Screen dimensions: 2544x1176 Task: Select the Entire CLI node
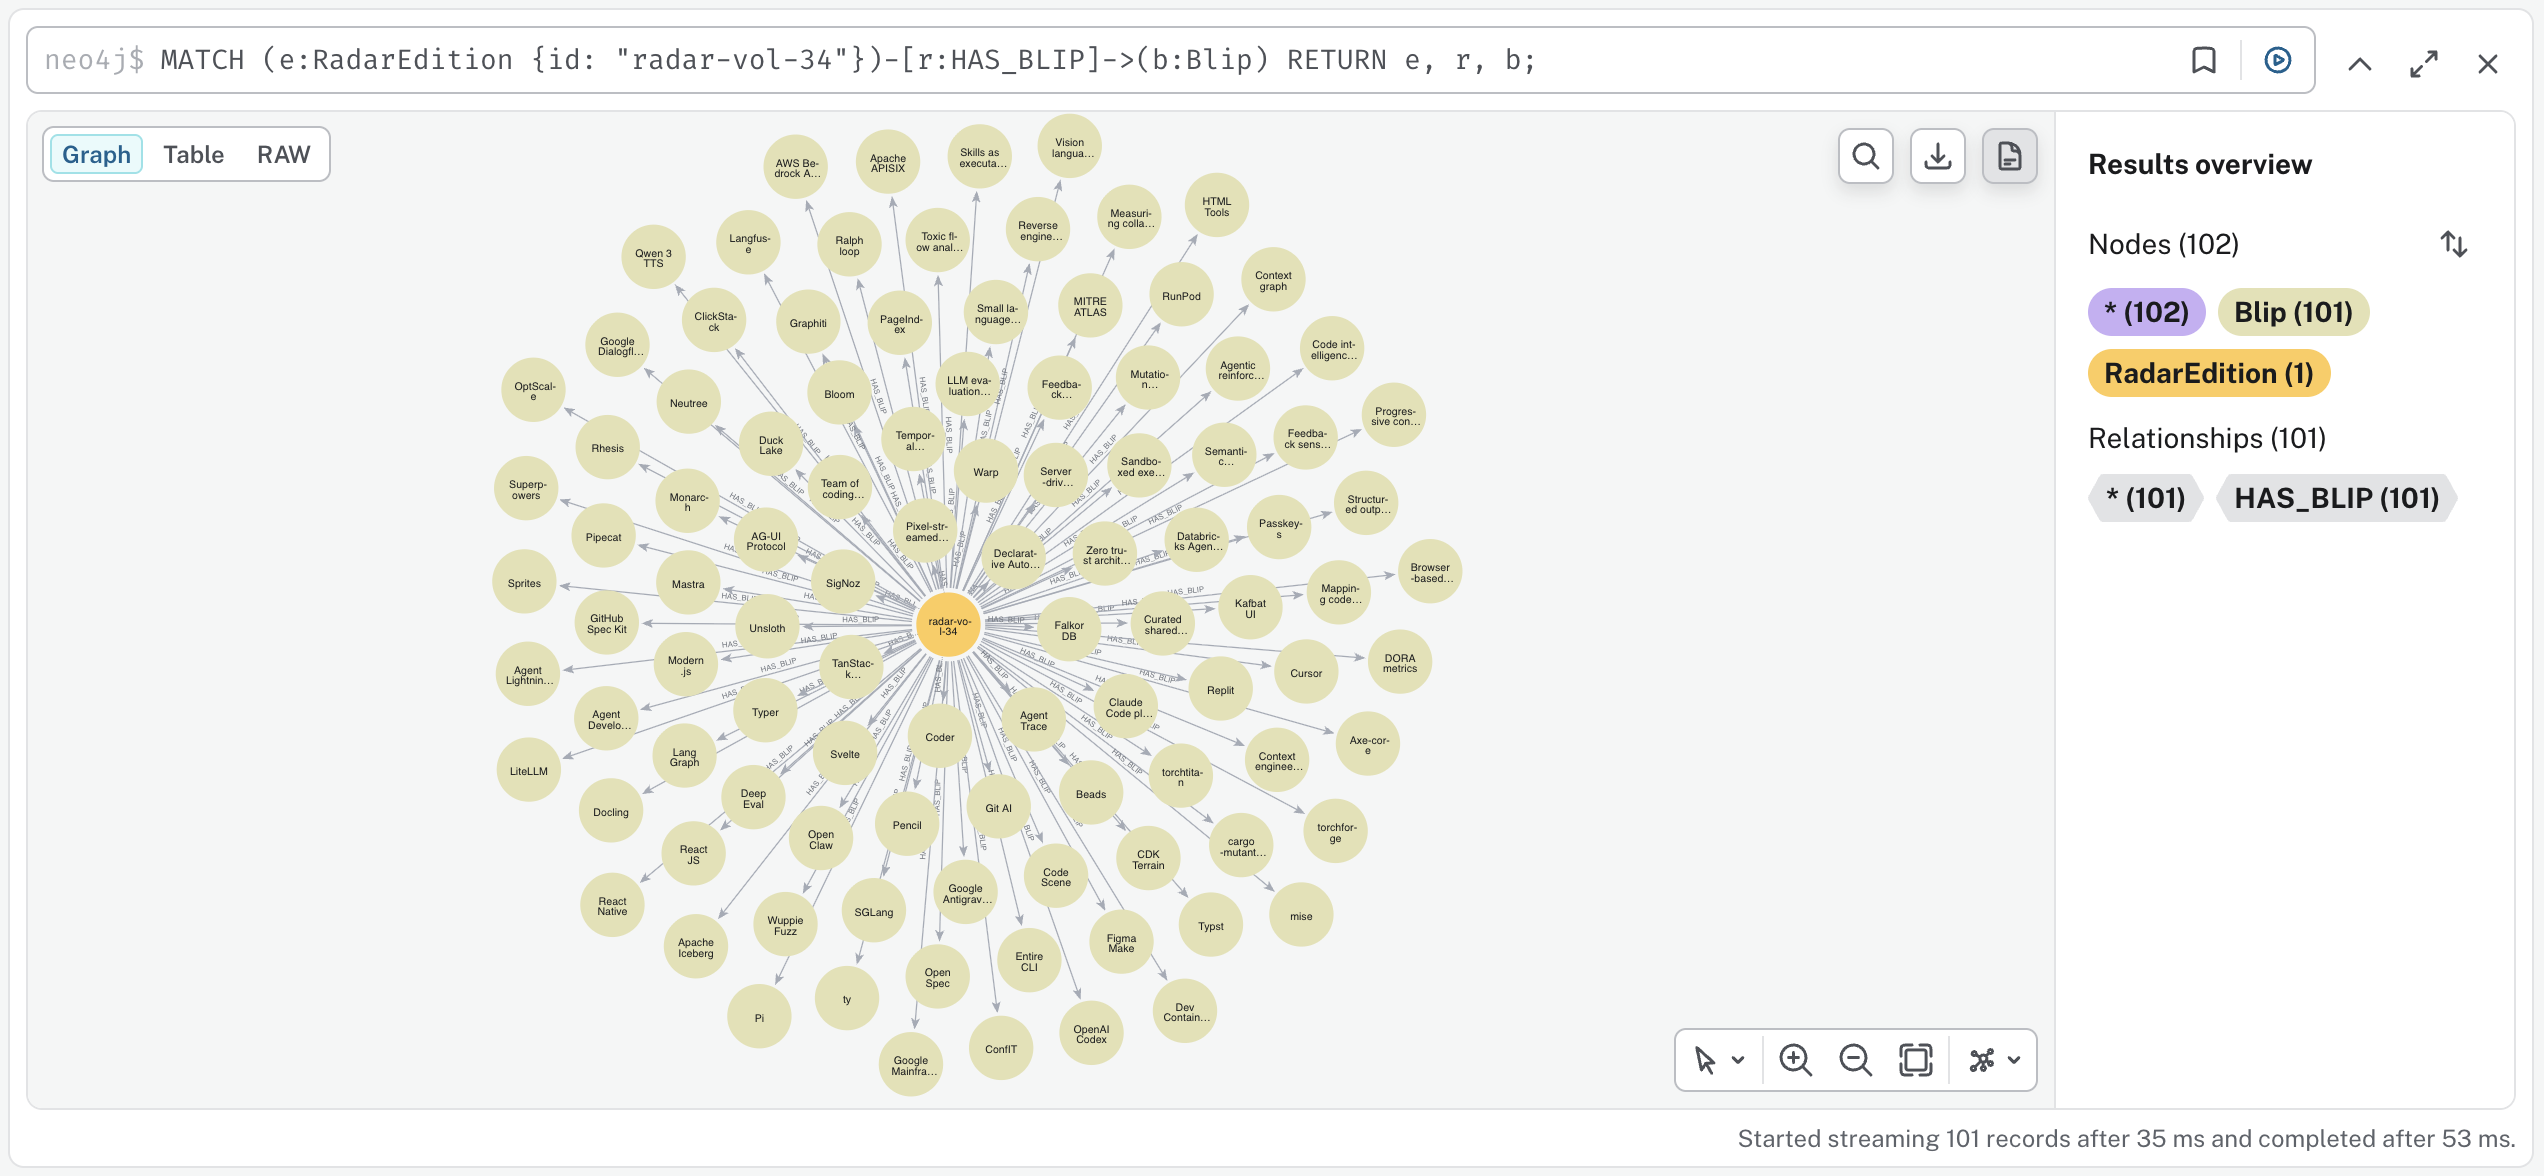pyautogui.click(x=1029, y=961)
